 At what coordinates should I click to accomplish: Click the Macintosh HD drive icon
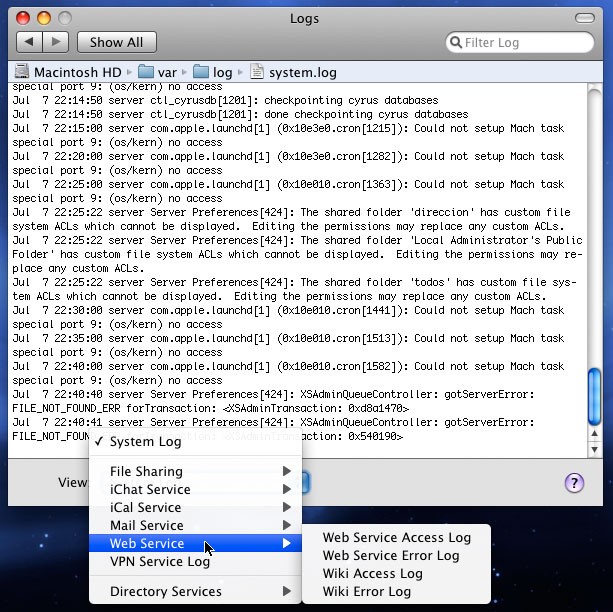(22, 72)
